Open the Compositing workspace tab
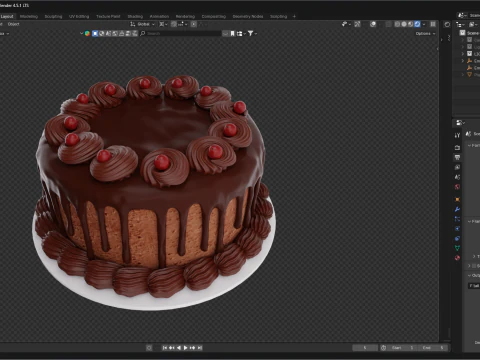 (214, 16)
